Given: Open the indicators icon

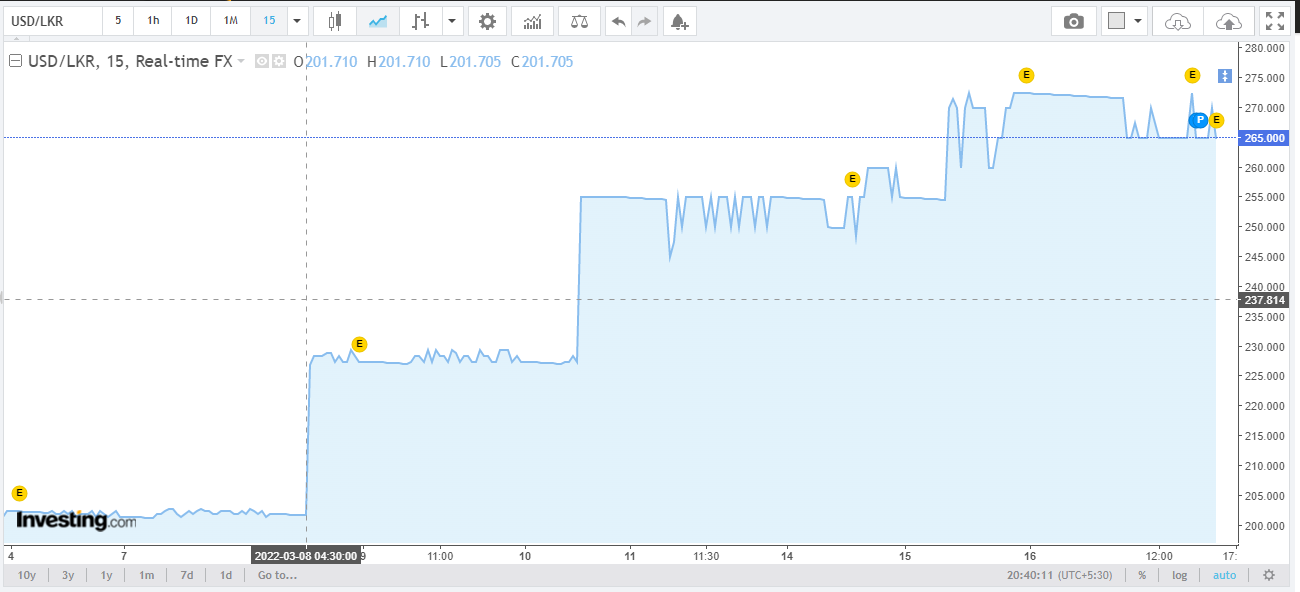Looking at the screenshot, I should pos(533,21).
